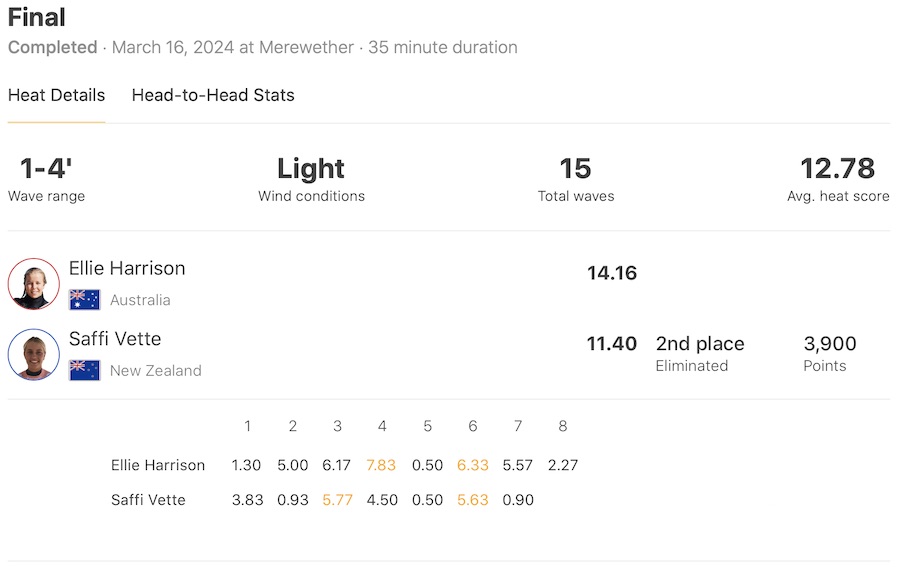Click the 3,900 points value
This screenshot has height=567, width=900.
click(x=830, y=344)
